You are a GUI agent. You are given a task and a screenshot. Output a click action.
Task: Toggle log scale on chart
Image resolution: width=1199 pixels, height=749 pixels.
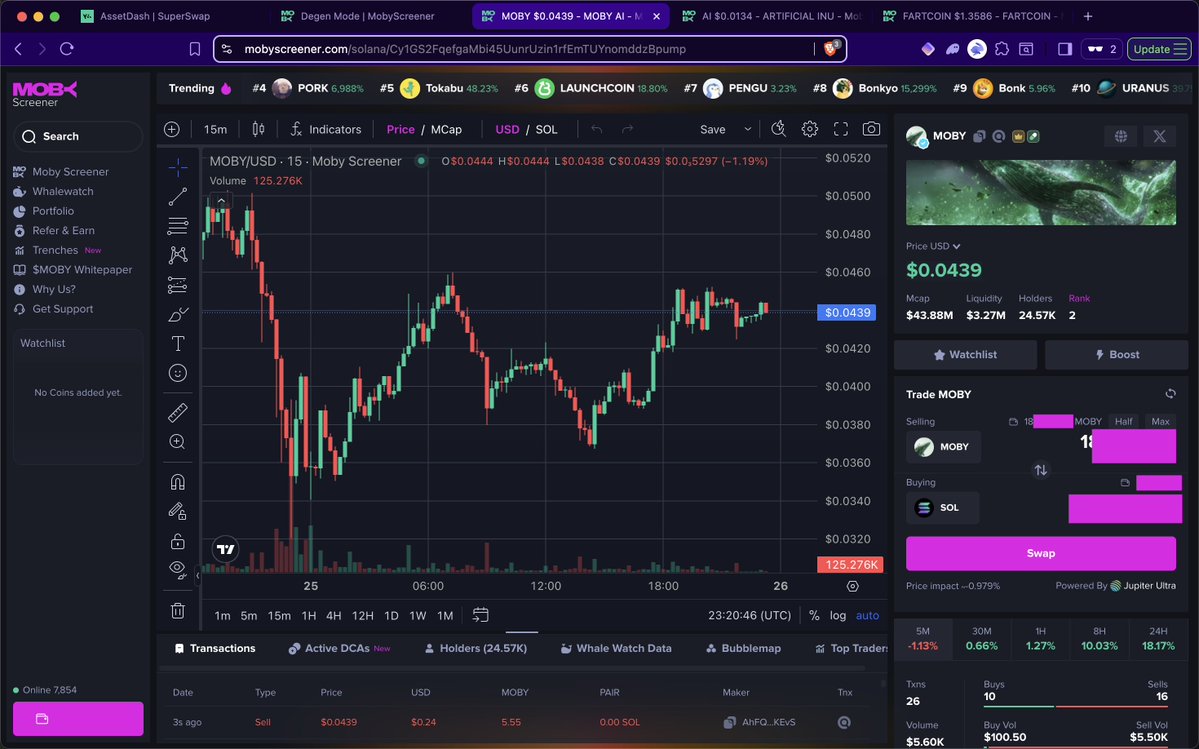pos(838,615)
